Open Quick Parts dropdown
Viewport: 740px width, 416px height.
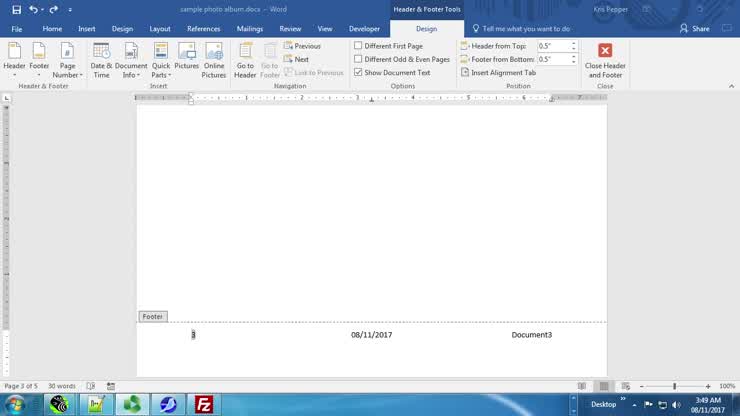point(161,60)
